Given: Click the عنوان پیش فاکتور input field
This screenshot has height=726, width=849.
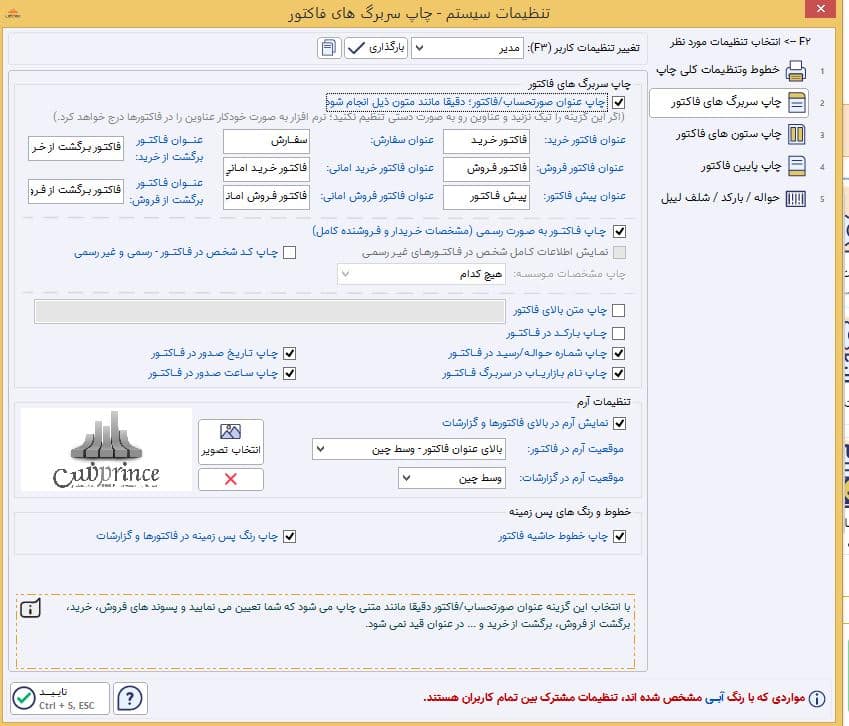Looking at the screenshot, I should click(486, 198).
